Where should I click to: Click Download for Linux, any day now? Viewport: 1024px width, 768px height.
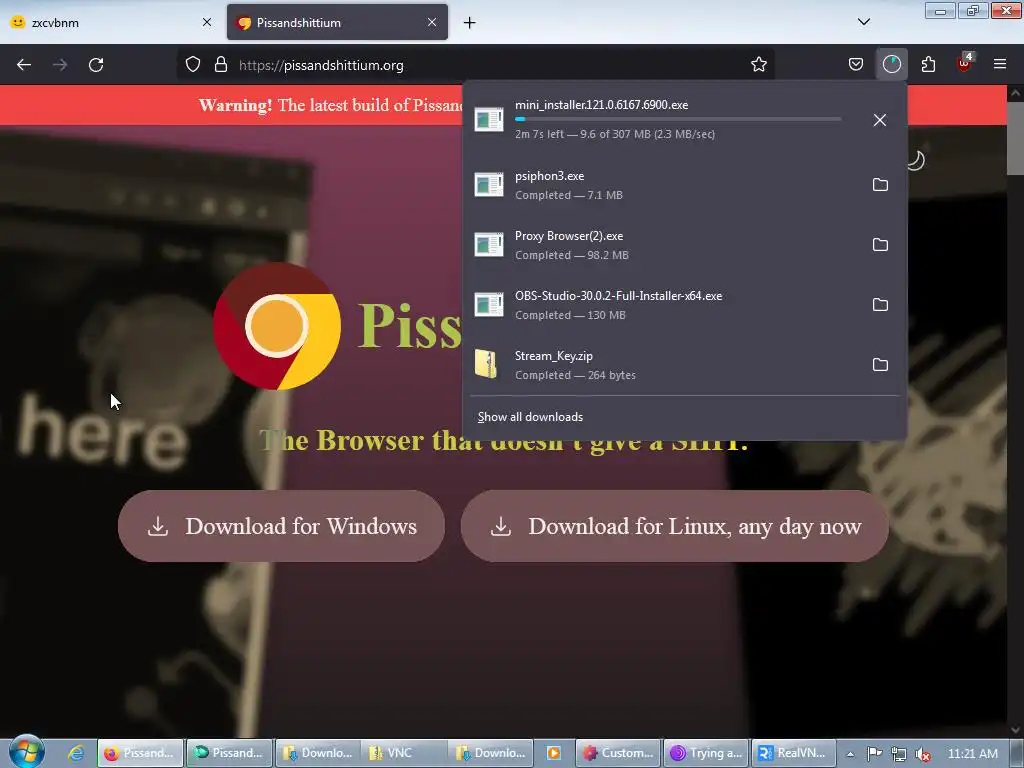coord(675,526)
